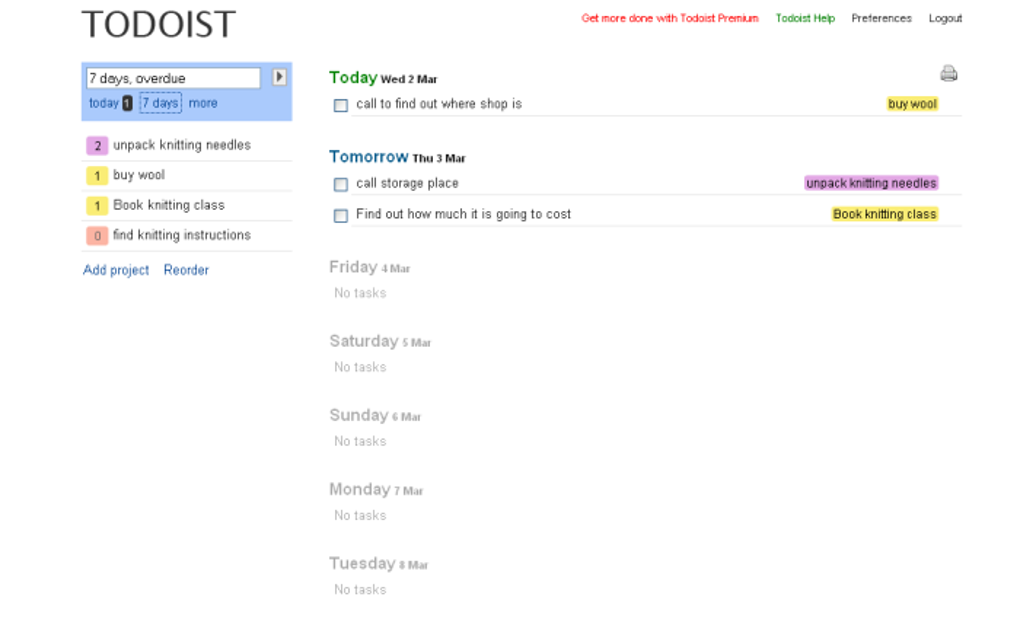The image size is (1020, 638).
Task: Open Todoist Help
Action: click(805, 18)
